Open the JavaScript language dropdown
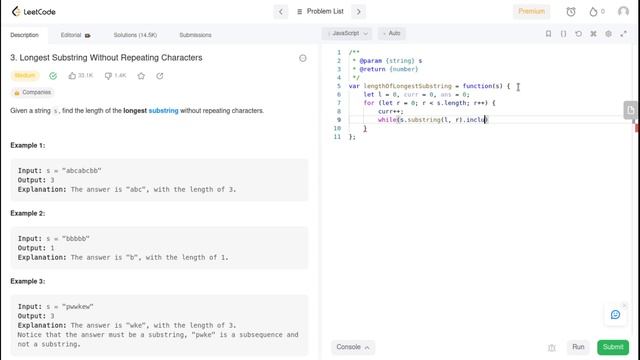The width and height of the screenshot is (640, 360). pos(347,33)
